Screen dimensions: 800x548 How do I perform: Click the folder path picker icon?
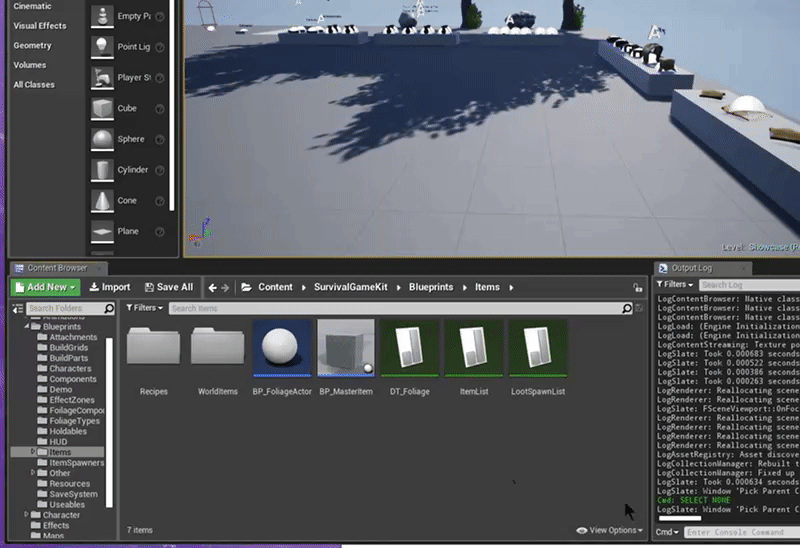(x=246, y=287)
